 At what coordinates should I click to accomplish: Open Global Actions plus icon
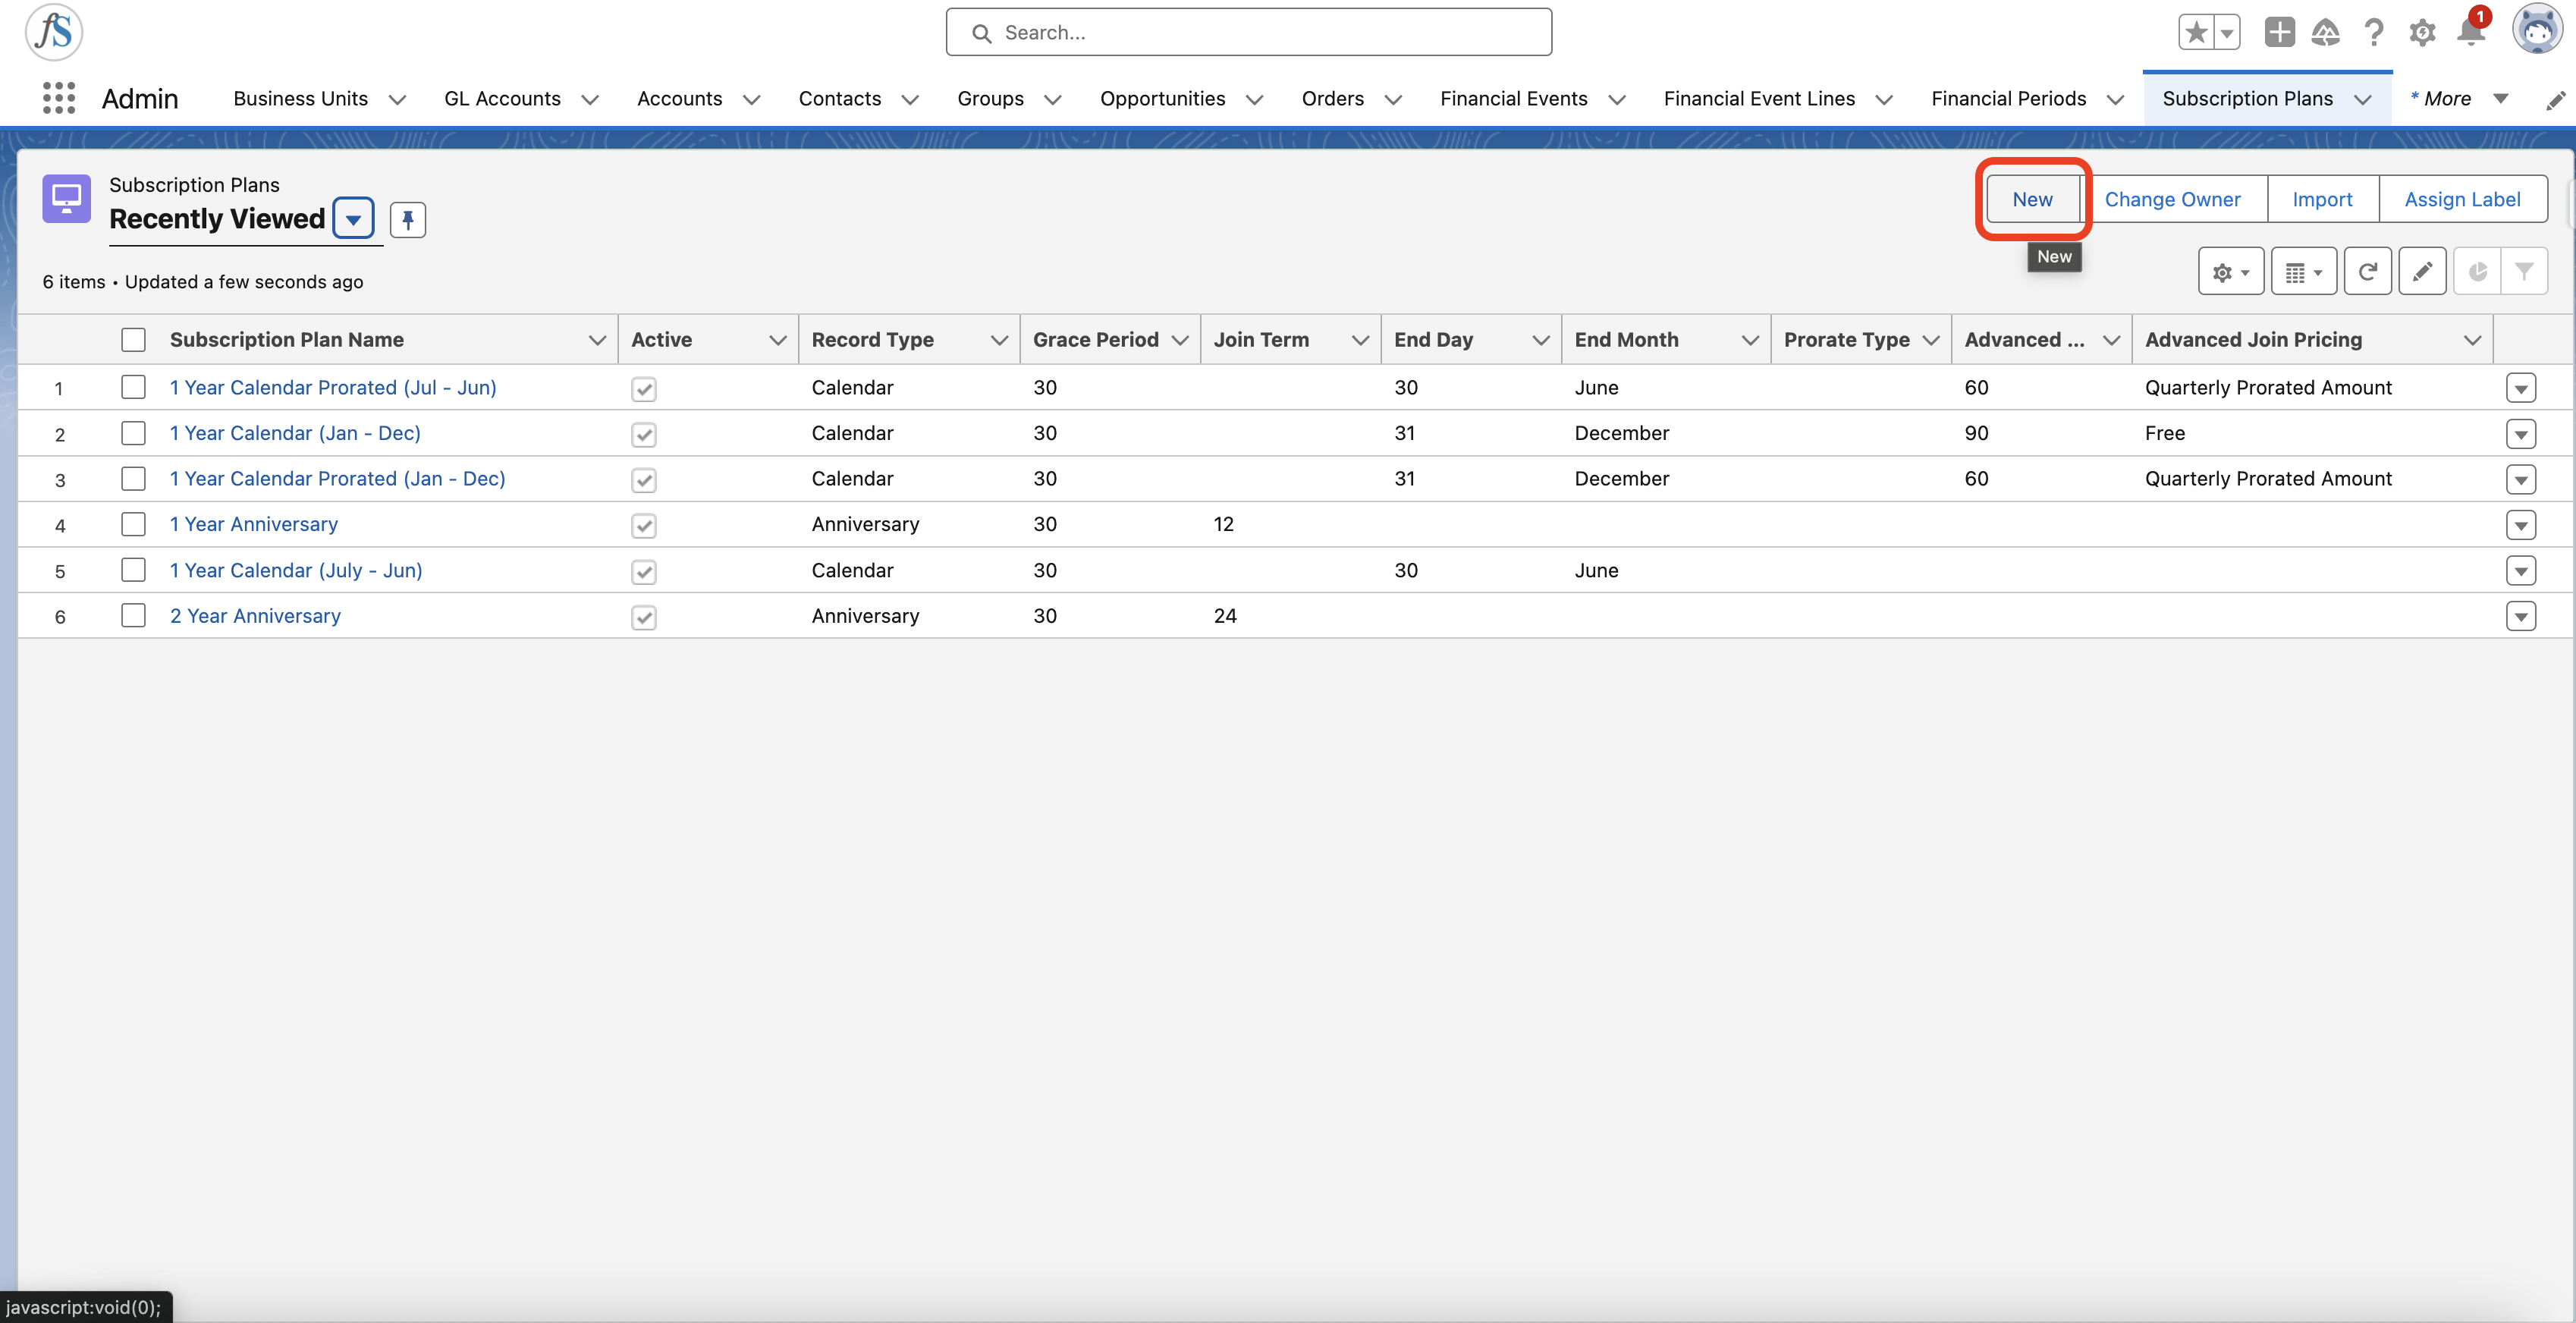point(2279,32)
